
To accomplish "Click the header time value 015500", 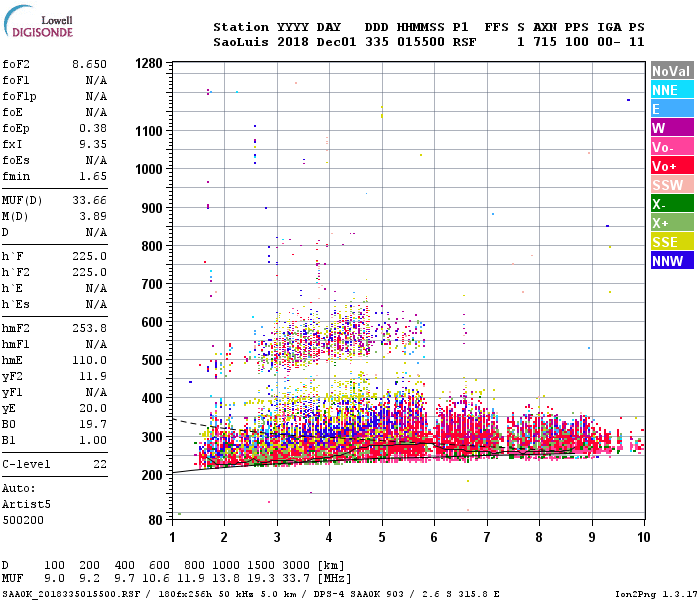I will 421,42.
